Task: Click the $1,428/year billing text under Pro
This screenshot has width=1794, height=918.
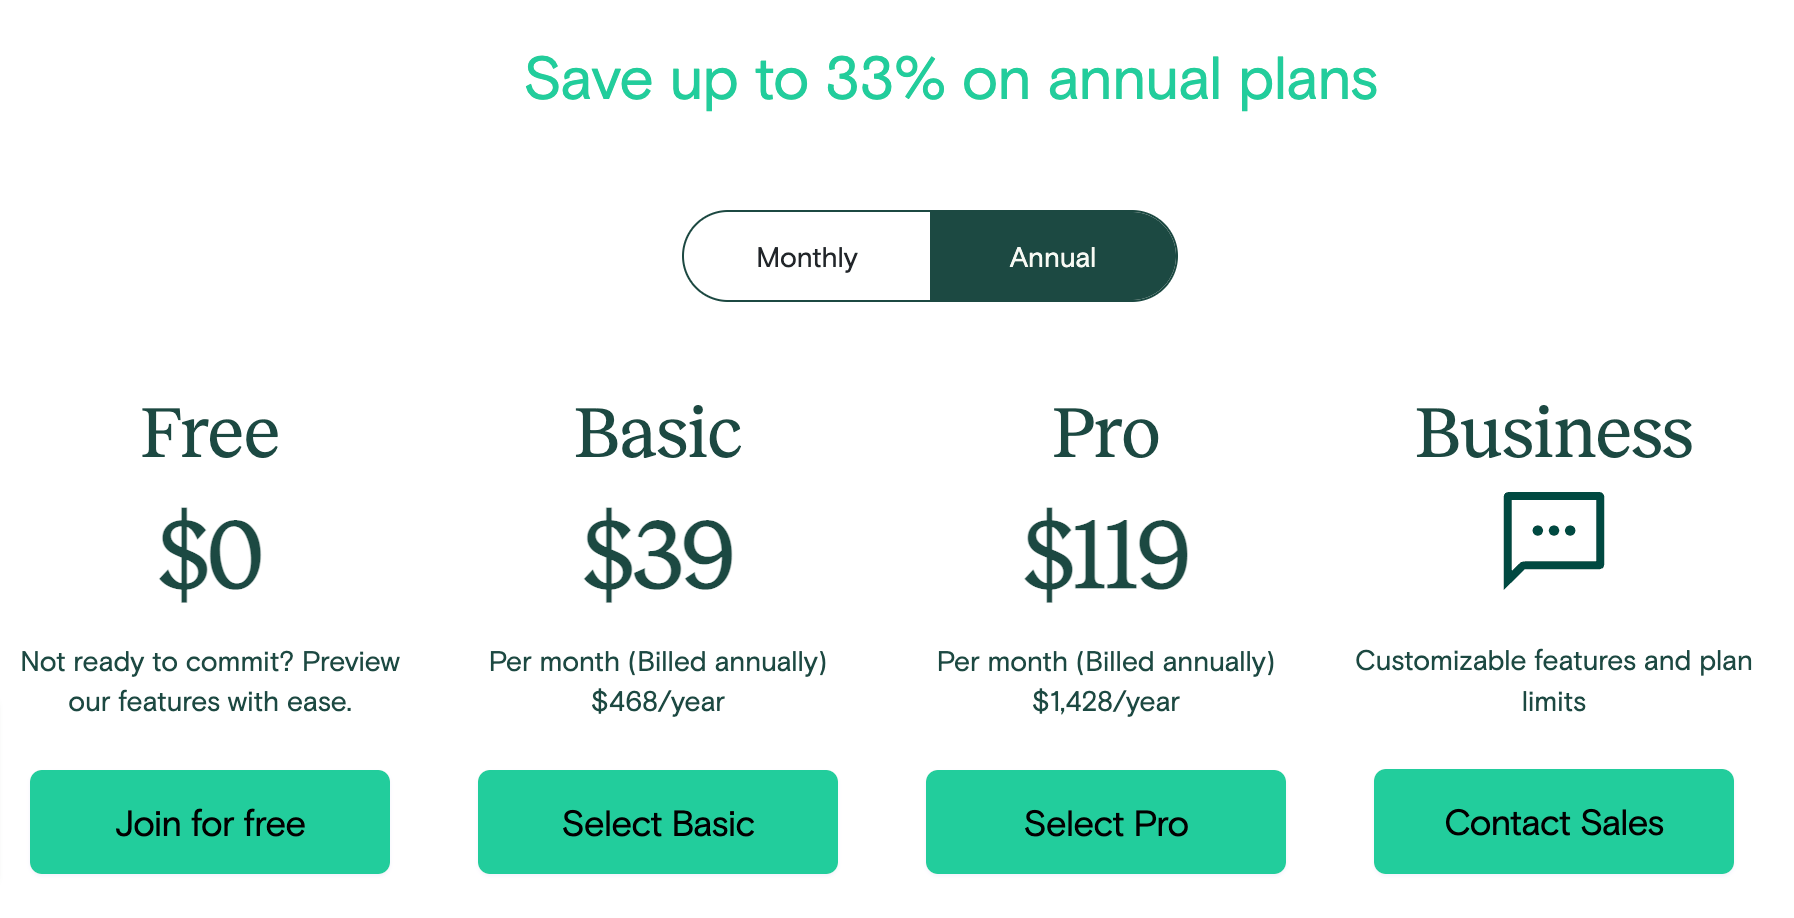Action: (1105, 701)
